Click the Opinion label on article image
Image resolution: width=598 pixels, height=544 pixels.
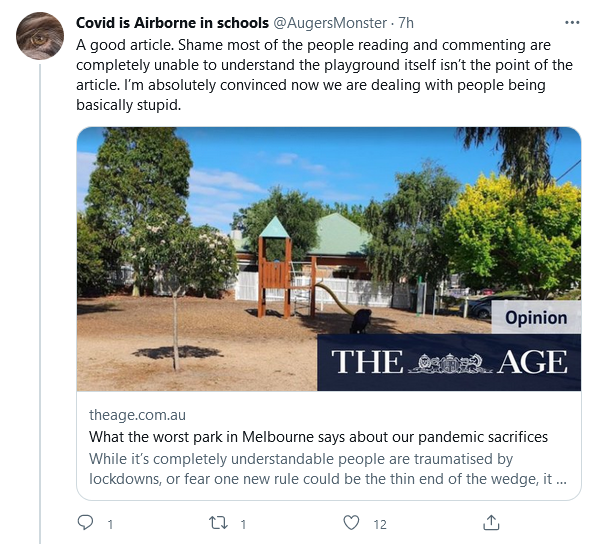[x=536, y=317]
